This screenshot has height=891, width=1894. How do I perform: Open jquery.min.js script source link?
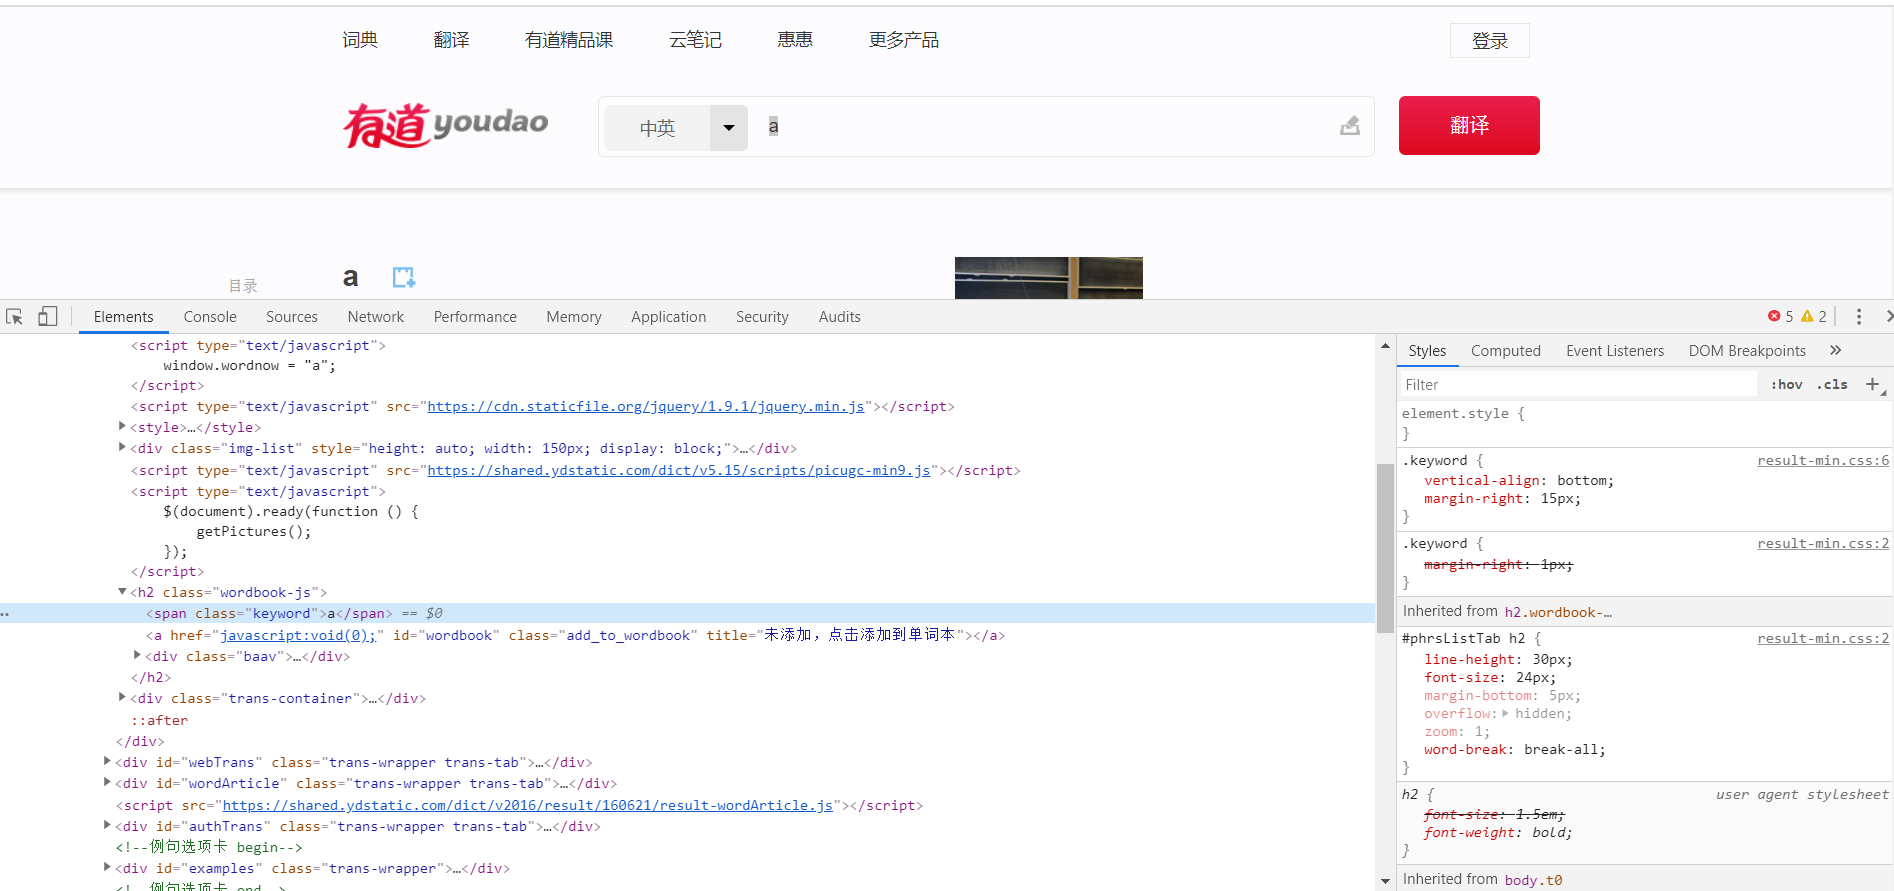[x=646, y=406]
